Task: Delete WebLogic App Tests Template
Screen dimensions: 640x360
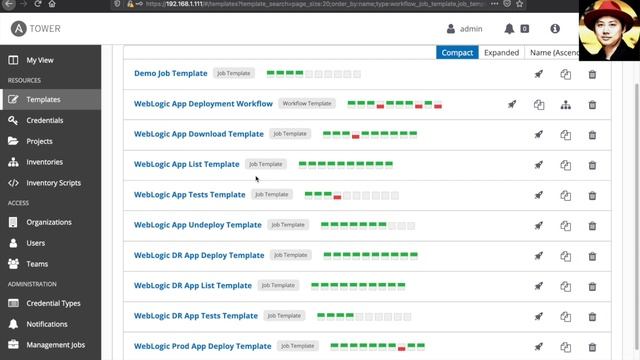Action: tap(592, 195)
